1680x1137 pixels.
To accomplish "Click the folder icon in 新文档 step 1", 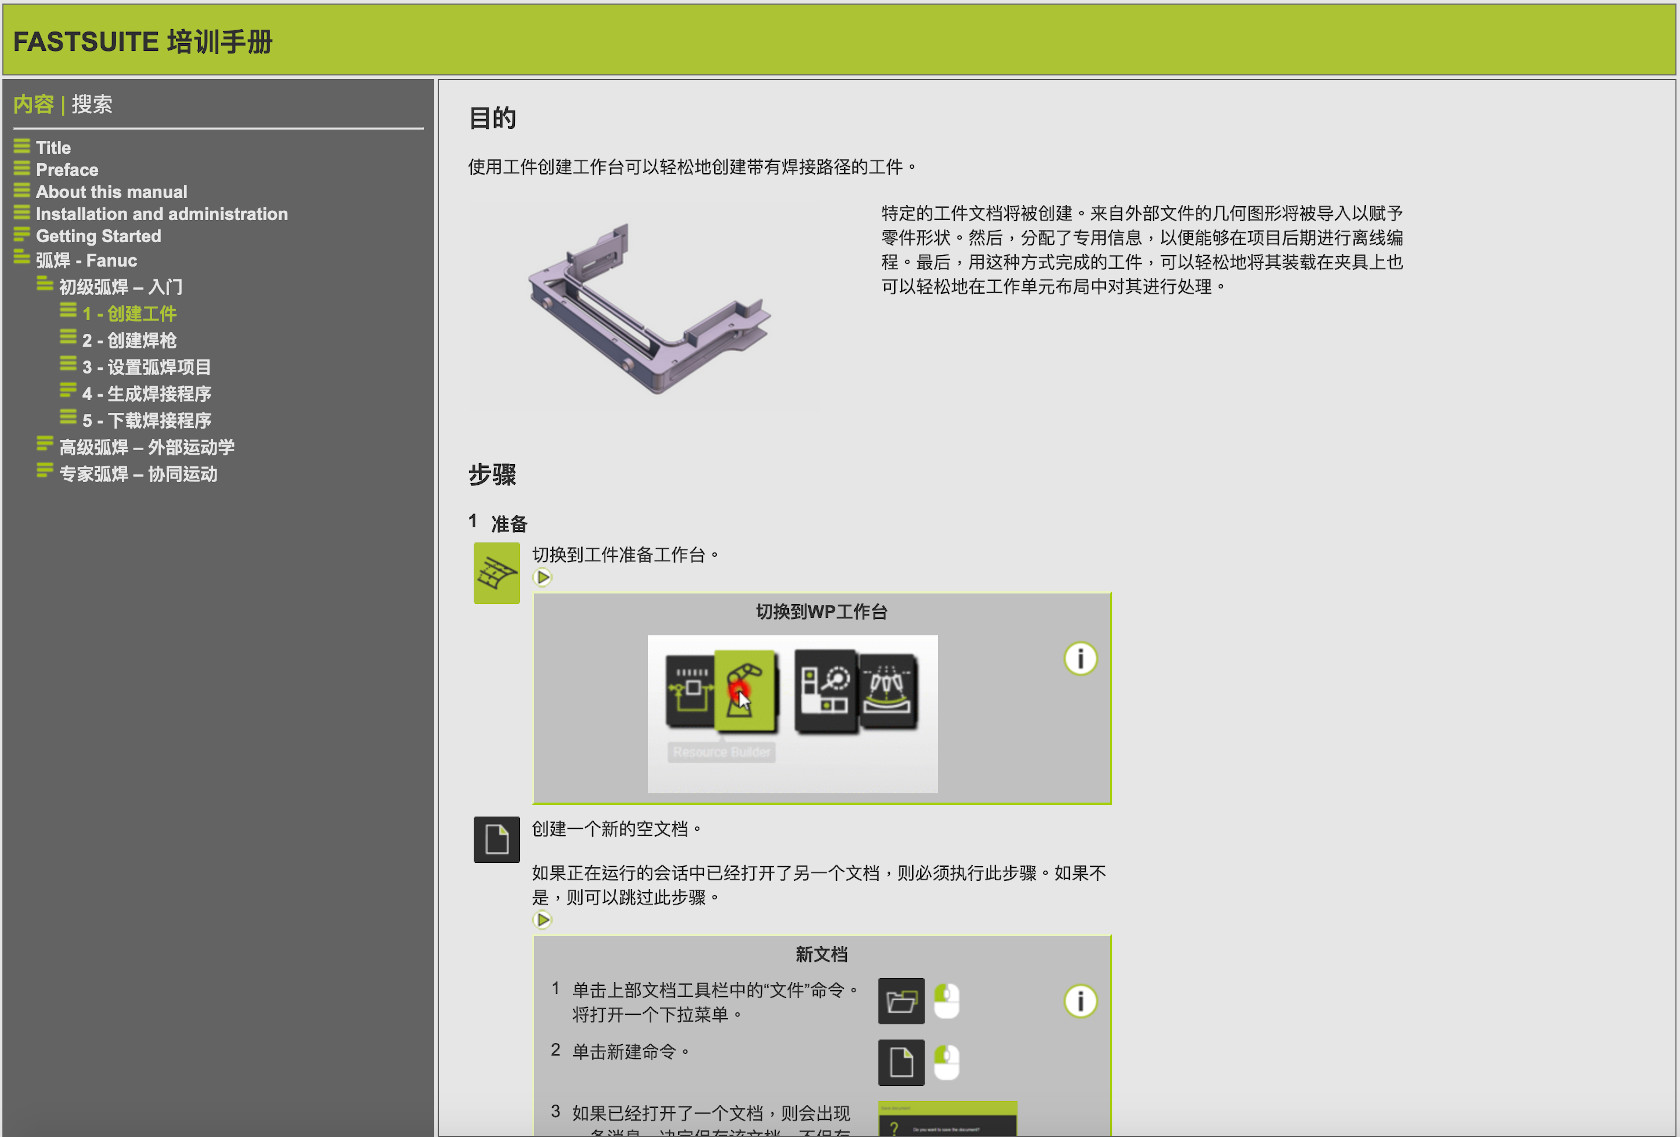I will (x=901, y=1001).
